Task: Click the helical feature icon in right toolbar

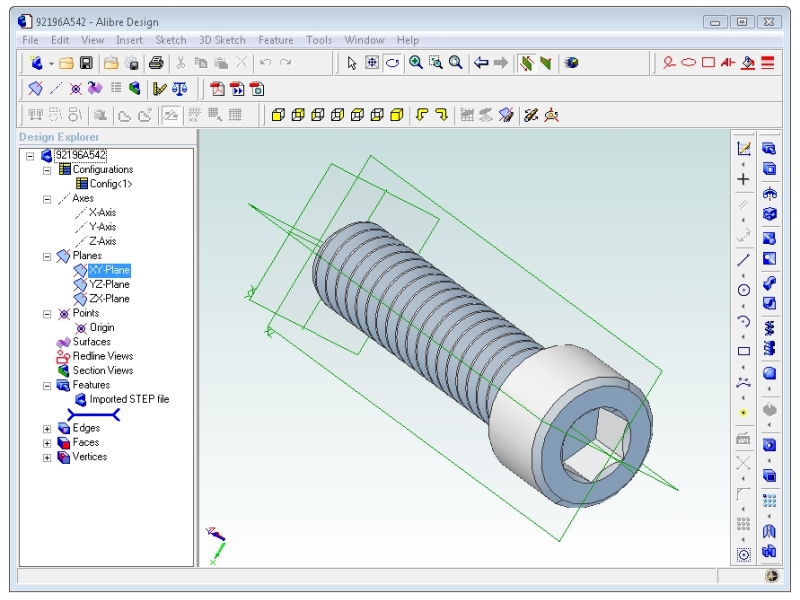Action: (769, 327)
